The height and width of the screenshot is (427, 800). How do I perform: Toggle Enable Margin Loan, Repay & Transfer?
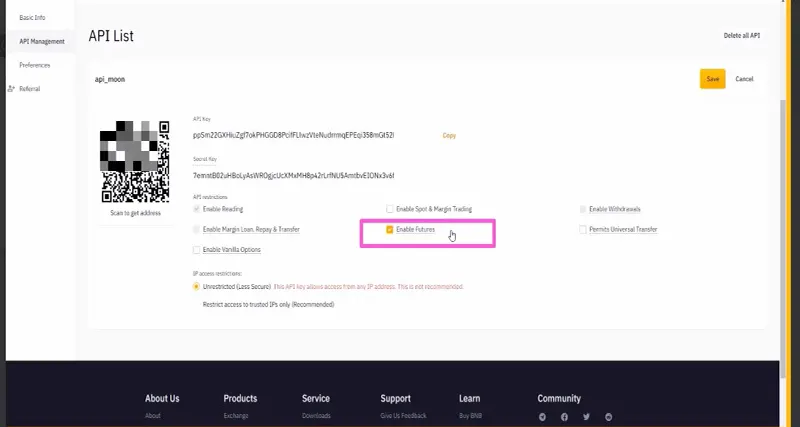[196, 230]
